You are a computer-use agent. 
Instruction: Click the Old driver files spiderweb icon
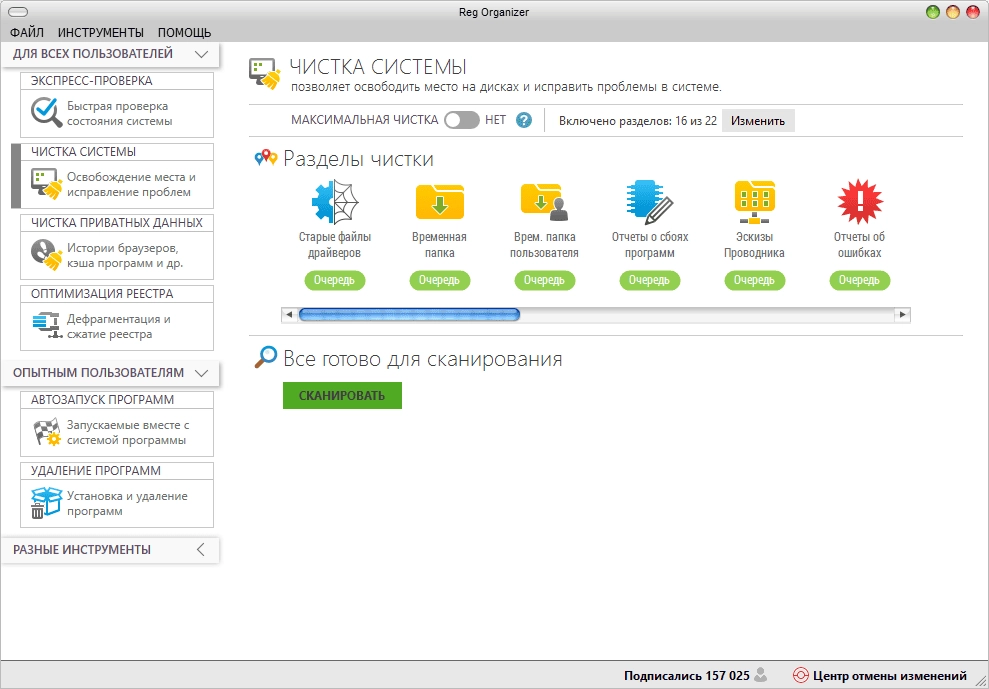[x=335, y=202]
